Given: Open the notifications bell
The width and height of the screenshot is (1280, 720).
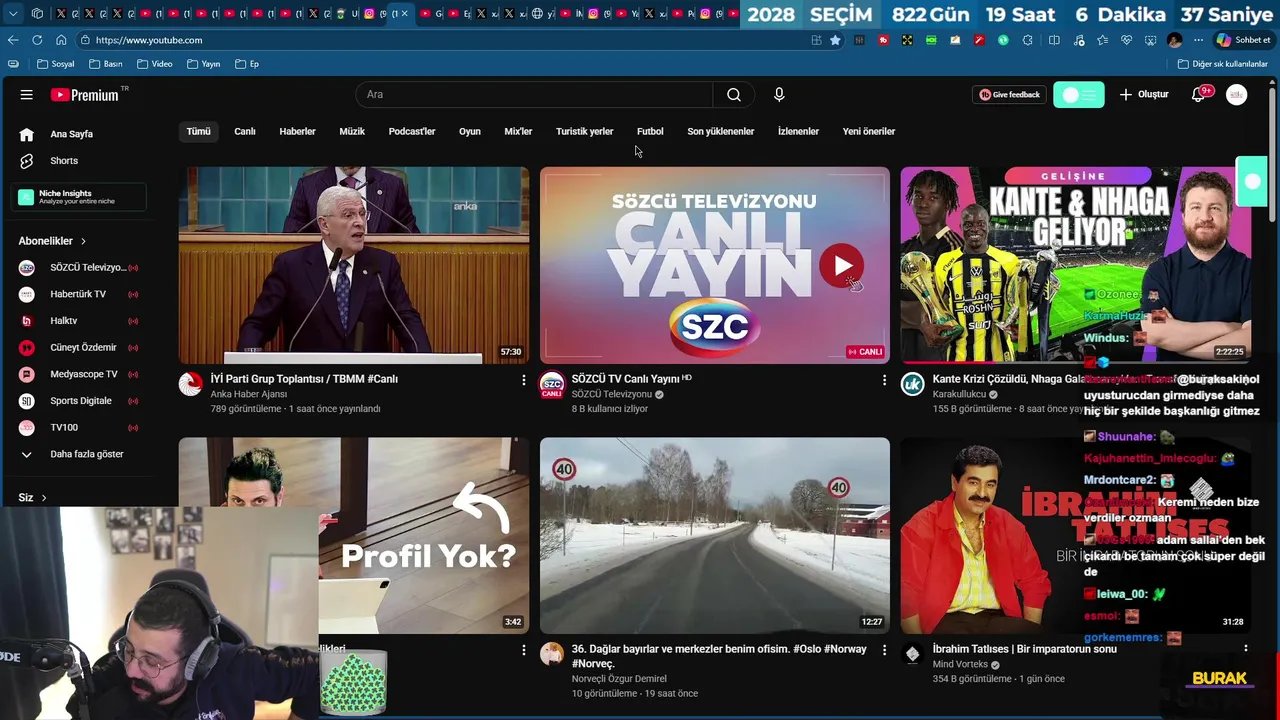Looking at the screenshot, I should coord(1198,95).
